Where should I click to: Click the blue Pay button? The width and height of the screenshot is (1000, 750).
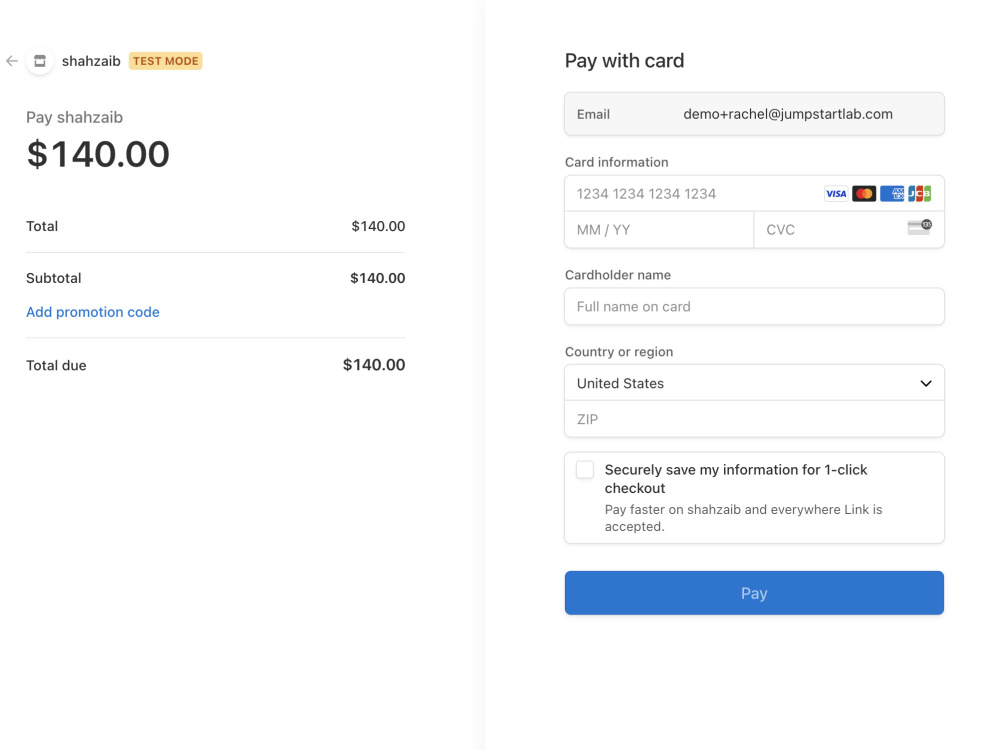point(754,593)
